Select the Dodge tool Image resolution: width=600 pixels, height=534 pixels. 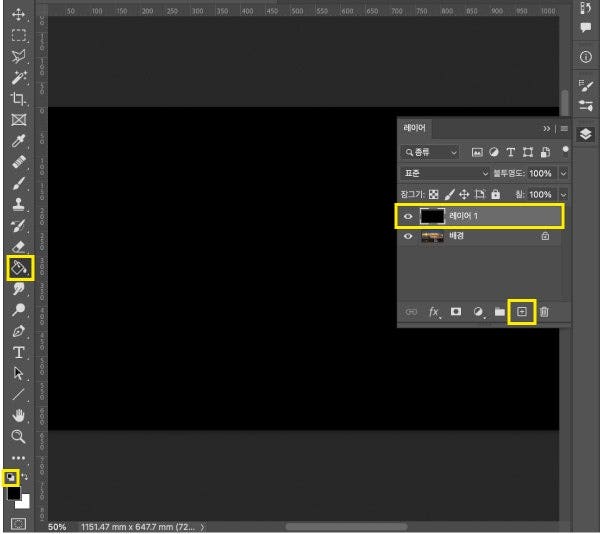18,310
